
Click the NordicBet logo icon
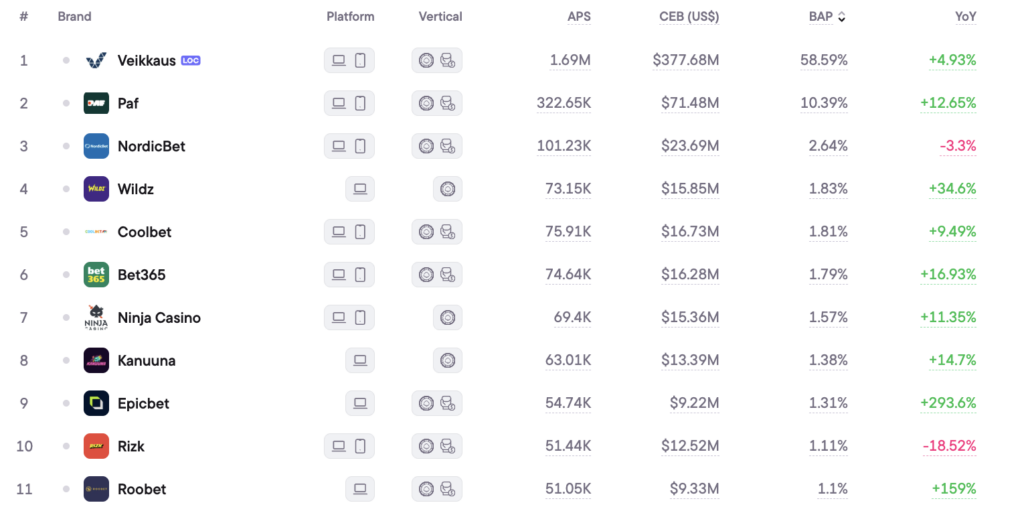[x=96, y=146]
